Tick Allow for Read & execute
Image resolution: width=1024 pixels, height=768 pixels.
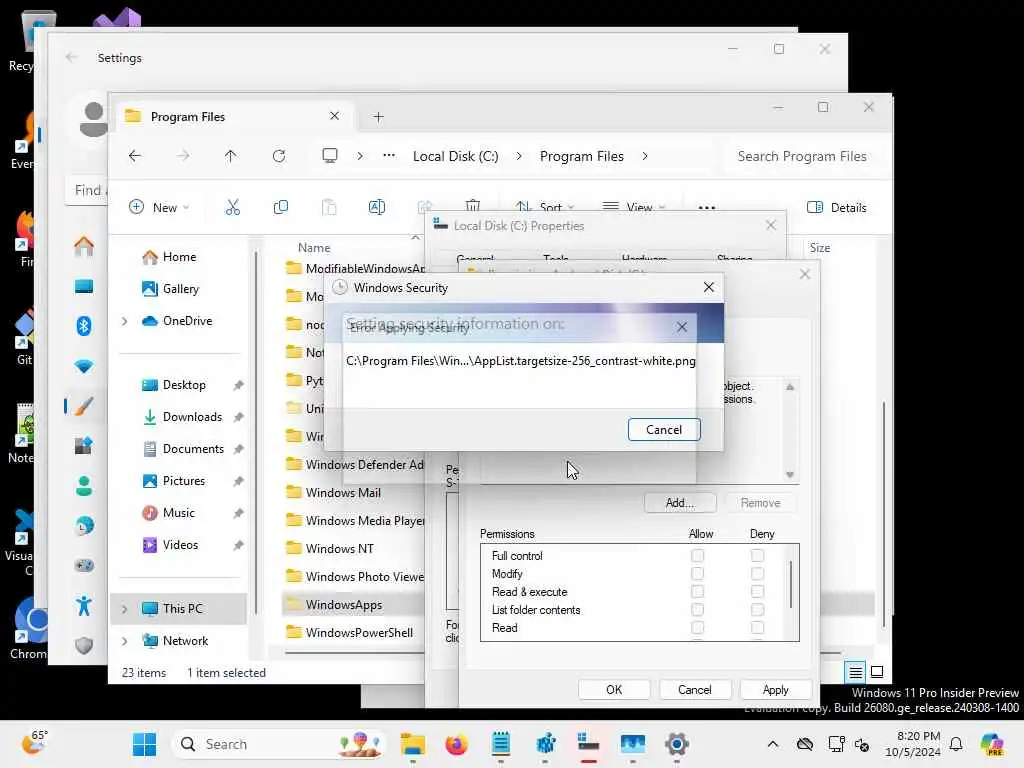[697, 592]
